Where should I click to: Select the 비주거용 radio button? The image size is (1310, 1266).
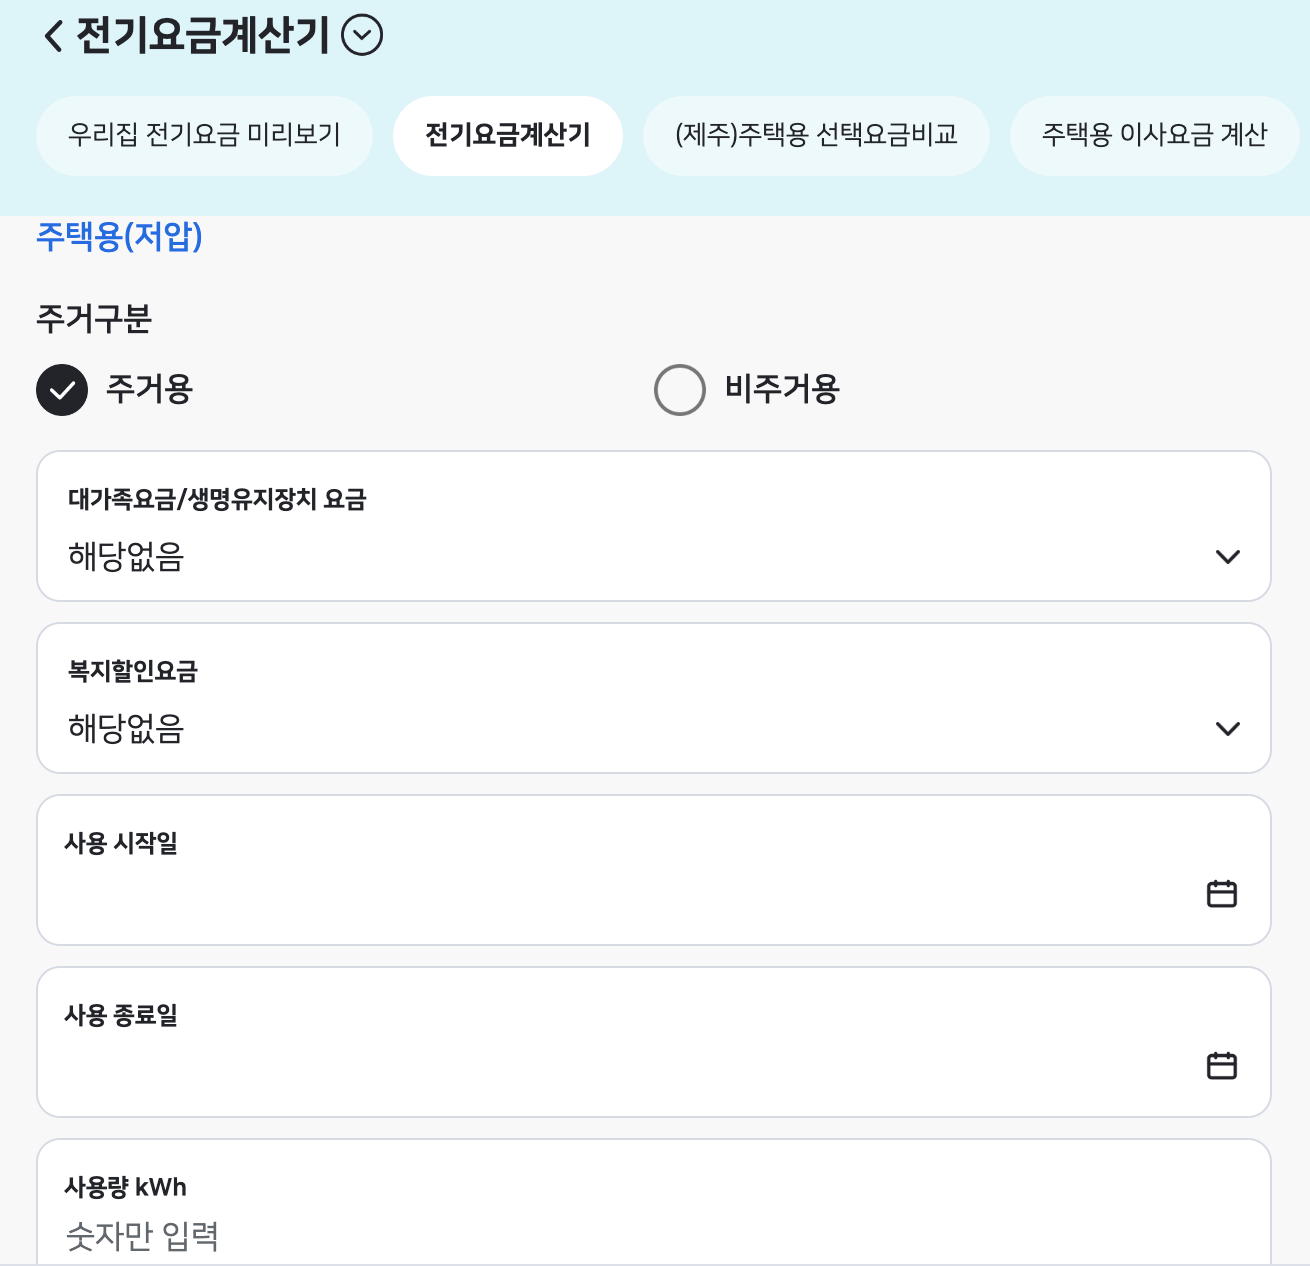point(680,390)
